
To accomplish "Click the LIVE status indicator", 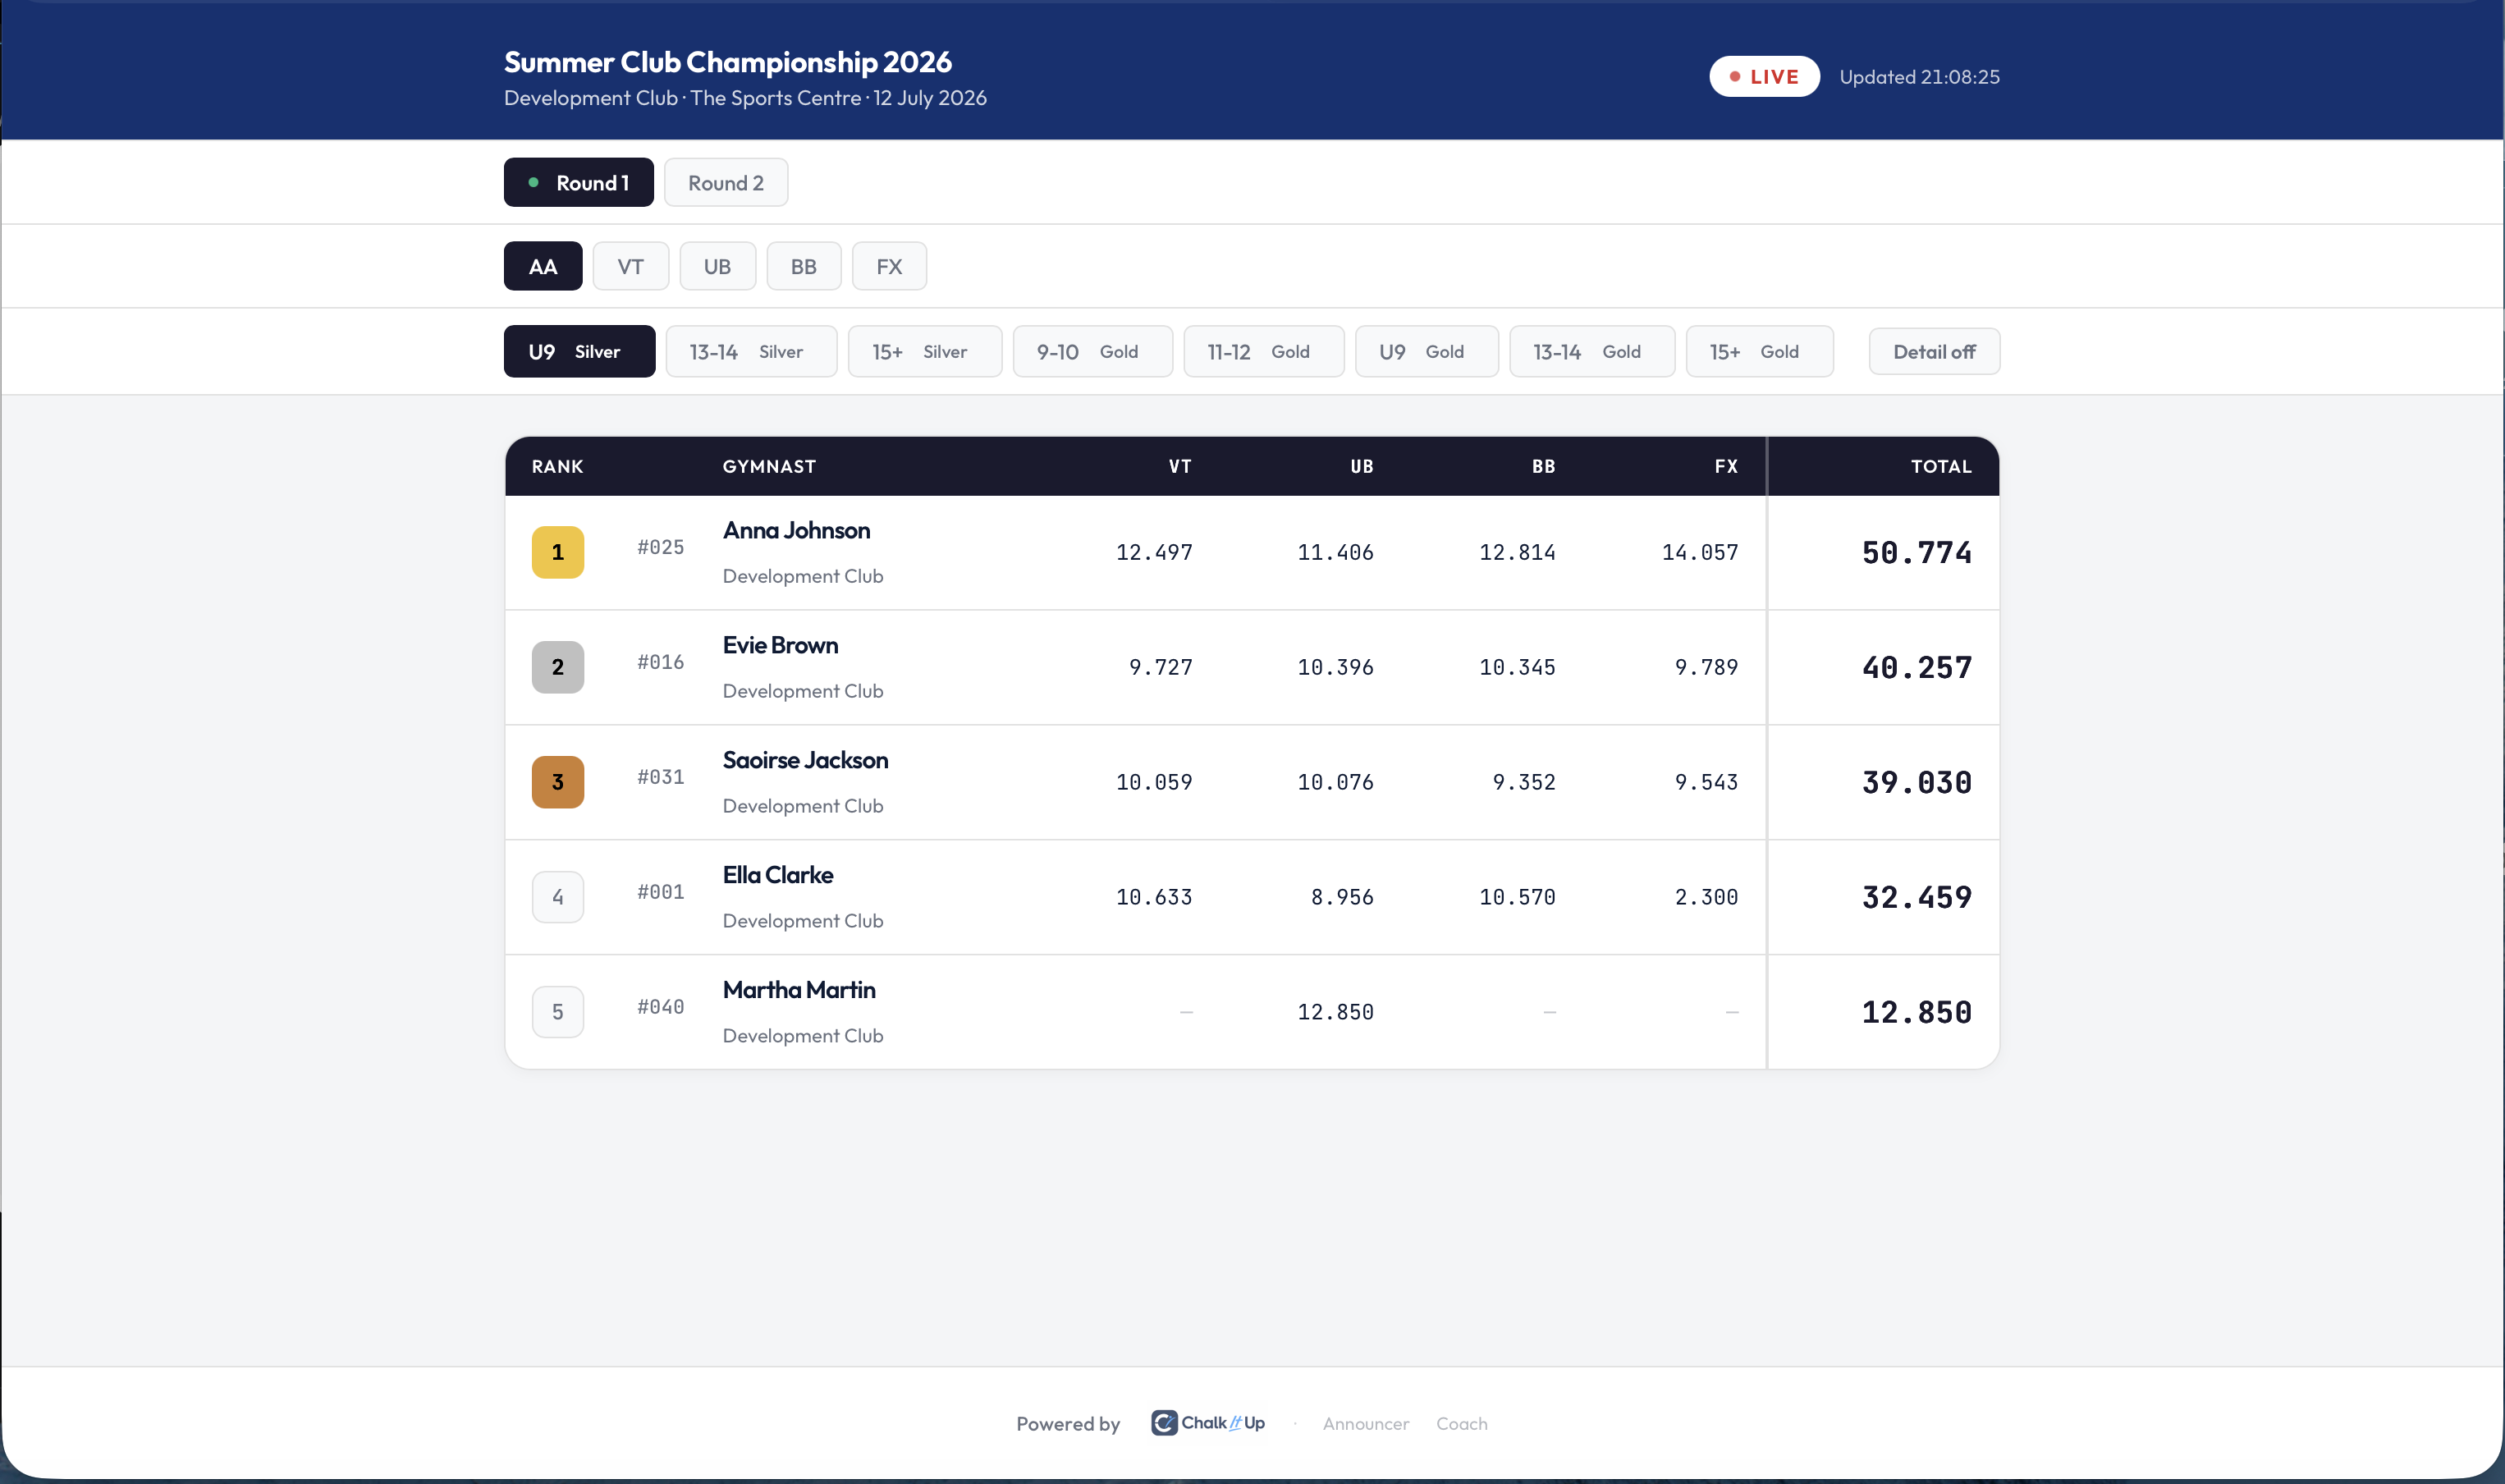I will point(1764,76).
